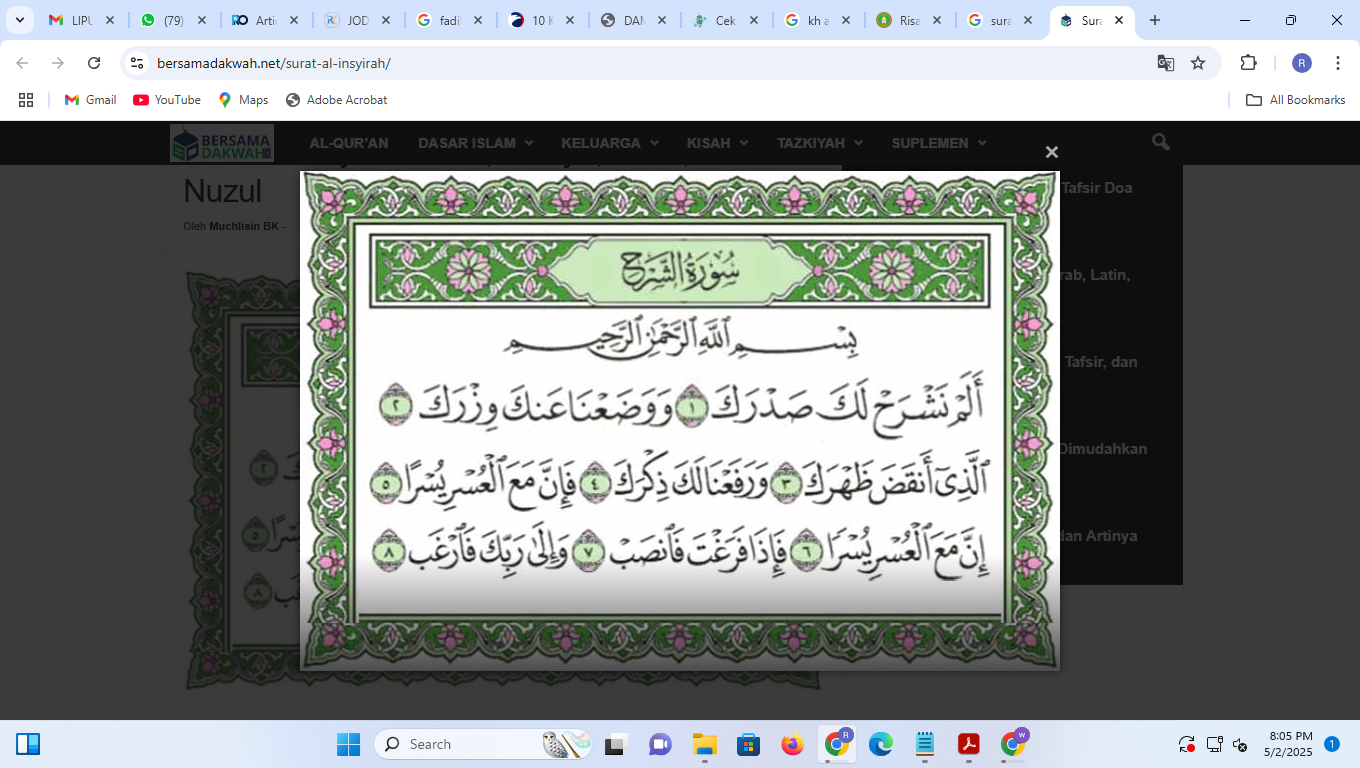Image resolution: width=1360 pixels, height=768 pixels.
Task: Expand the SUPLEMEN menu
Action: click(939, 143)
